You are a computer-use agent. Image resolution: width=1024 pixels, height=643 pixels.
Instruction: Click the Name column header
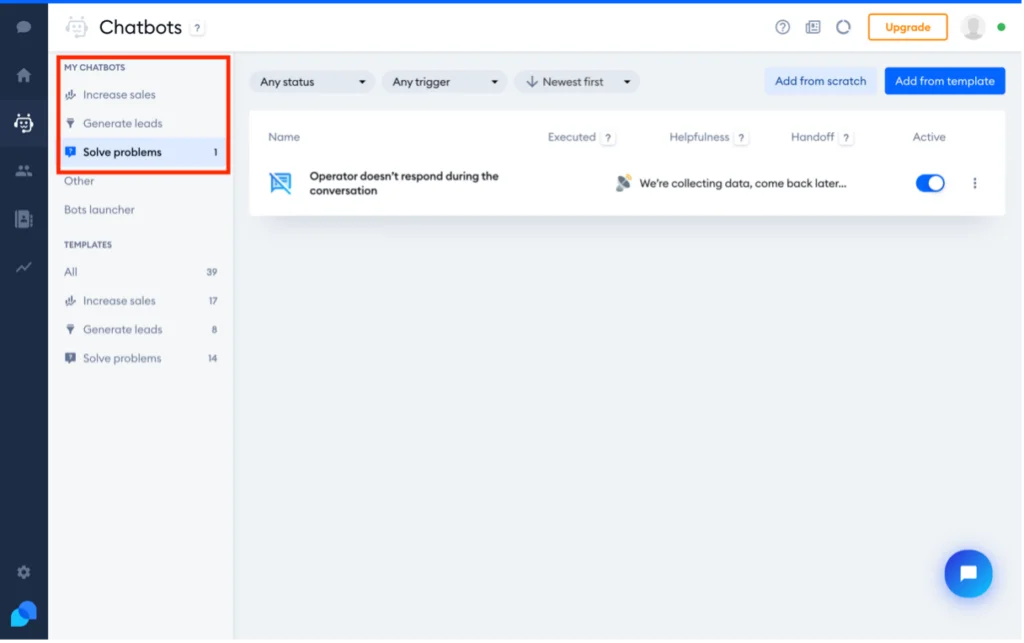coord(284,137)
